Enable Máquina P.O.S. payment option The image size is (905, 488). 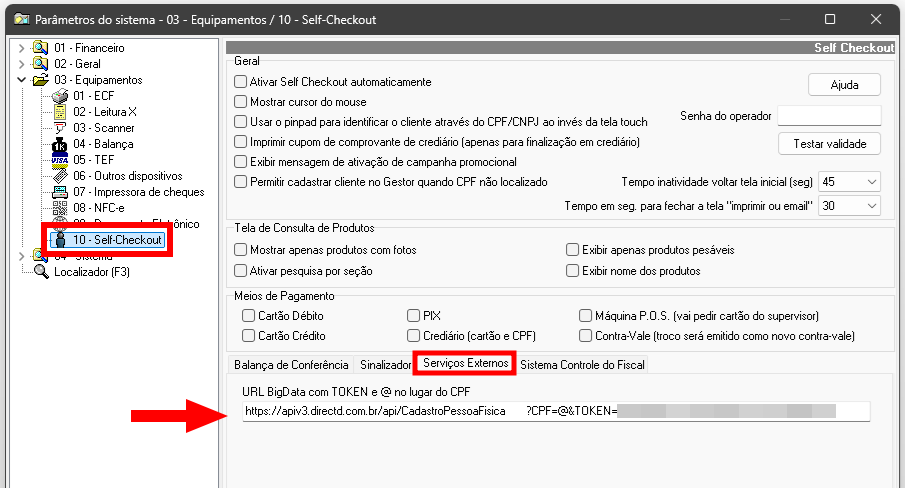586,316
